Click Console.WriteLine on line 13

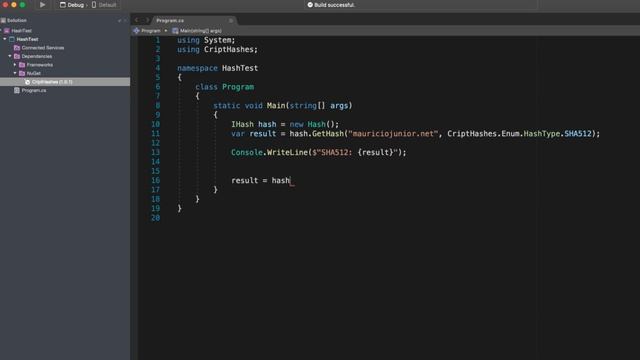pyautogui.click(x=269, y=152)
